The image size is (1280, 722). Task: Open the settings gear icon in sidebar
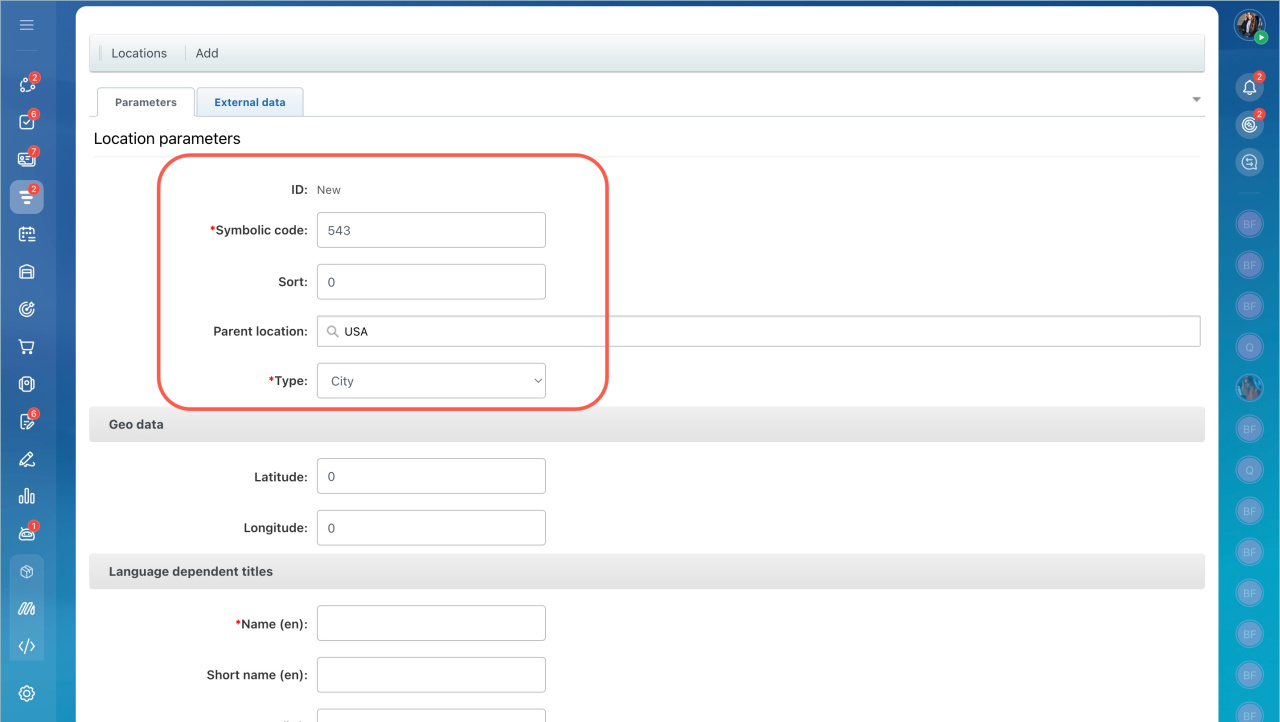[x=27, y=693]
